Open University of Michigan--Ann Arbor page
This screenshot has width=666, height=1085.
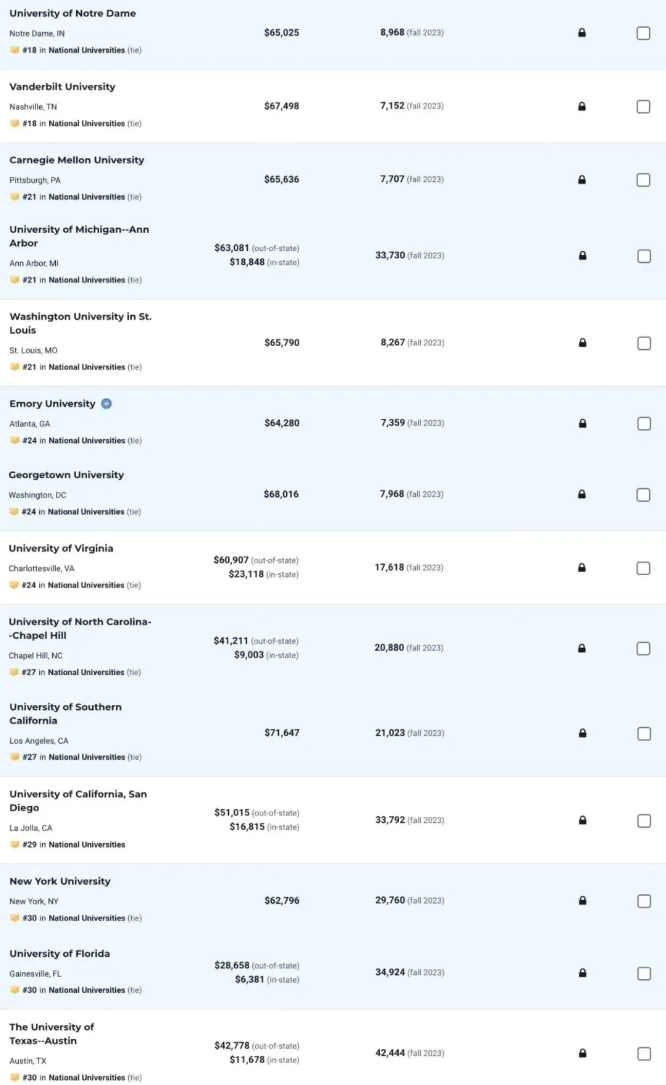click(x=79, y=236)
